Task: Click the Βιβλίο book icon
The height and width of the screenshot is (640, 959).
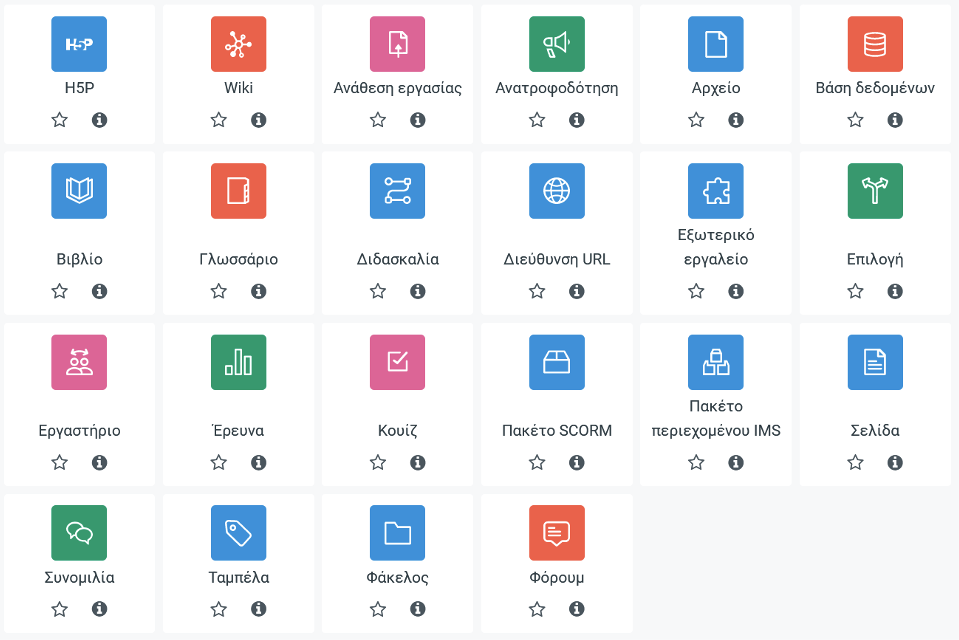Action: [79, 191]
